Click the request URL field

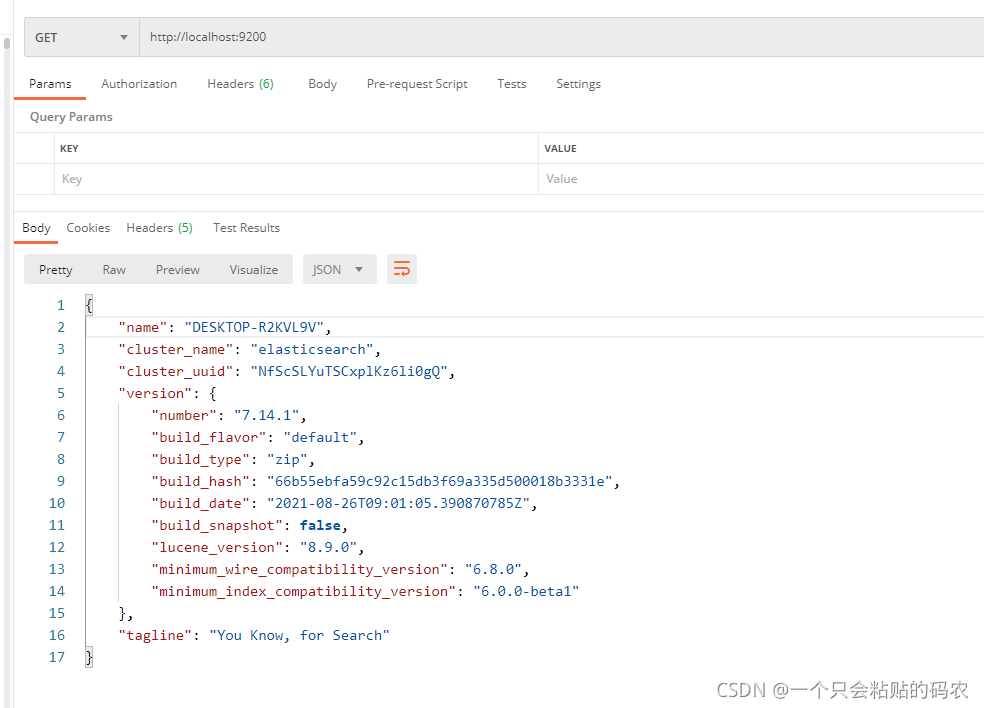point(561,38)
